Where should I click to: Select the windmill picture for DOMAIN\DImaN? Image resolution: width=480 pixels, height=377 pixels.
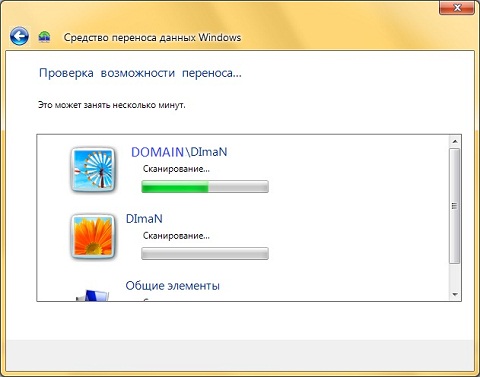coord(93,170)
